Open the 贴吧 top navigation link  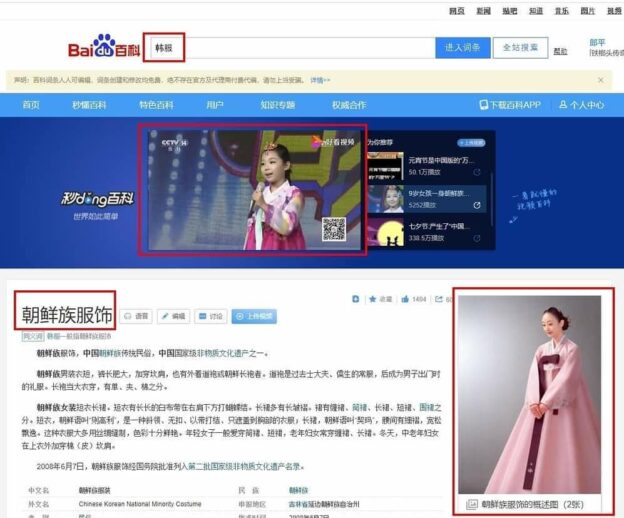(x=509, y=11)
